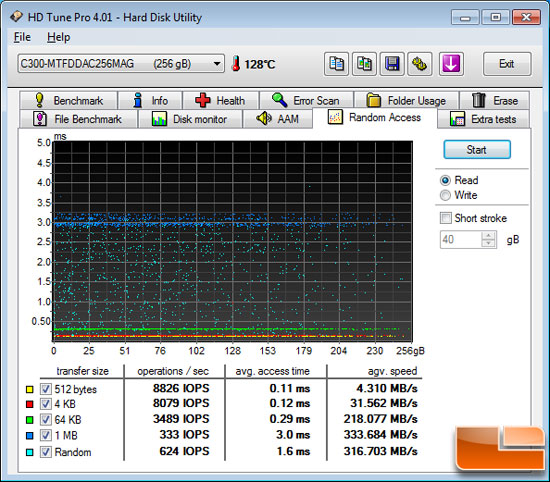Uncheck the 1 MB transfer size checkbox

[45, 435]
